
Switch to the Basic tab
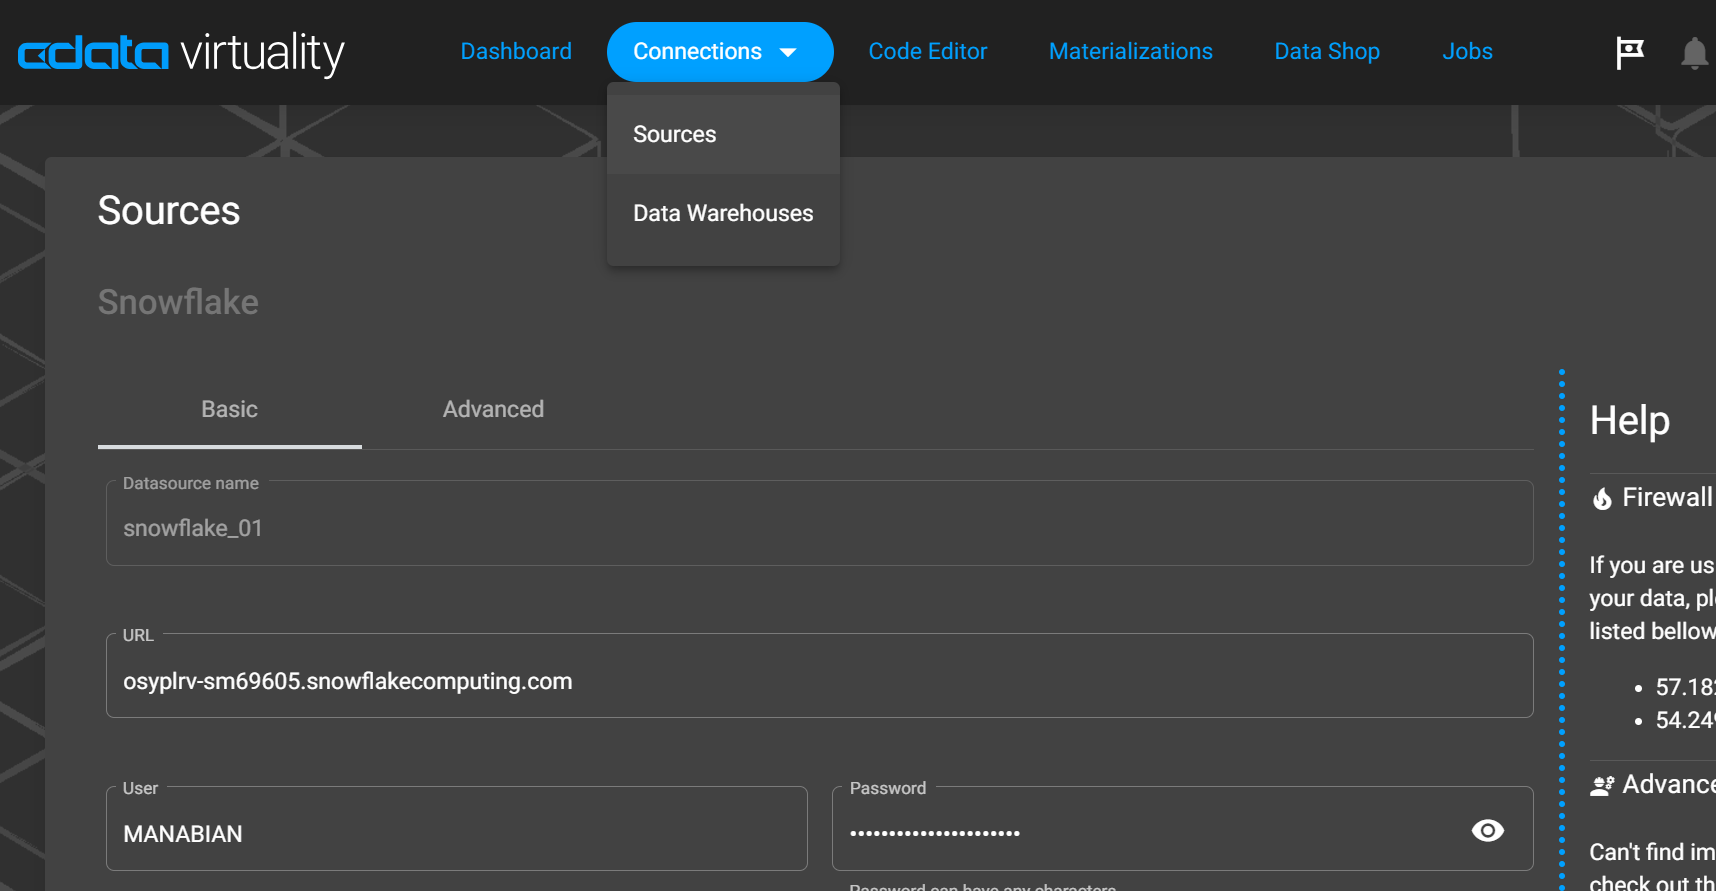tap(230, 410)
